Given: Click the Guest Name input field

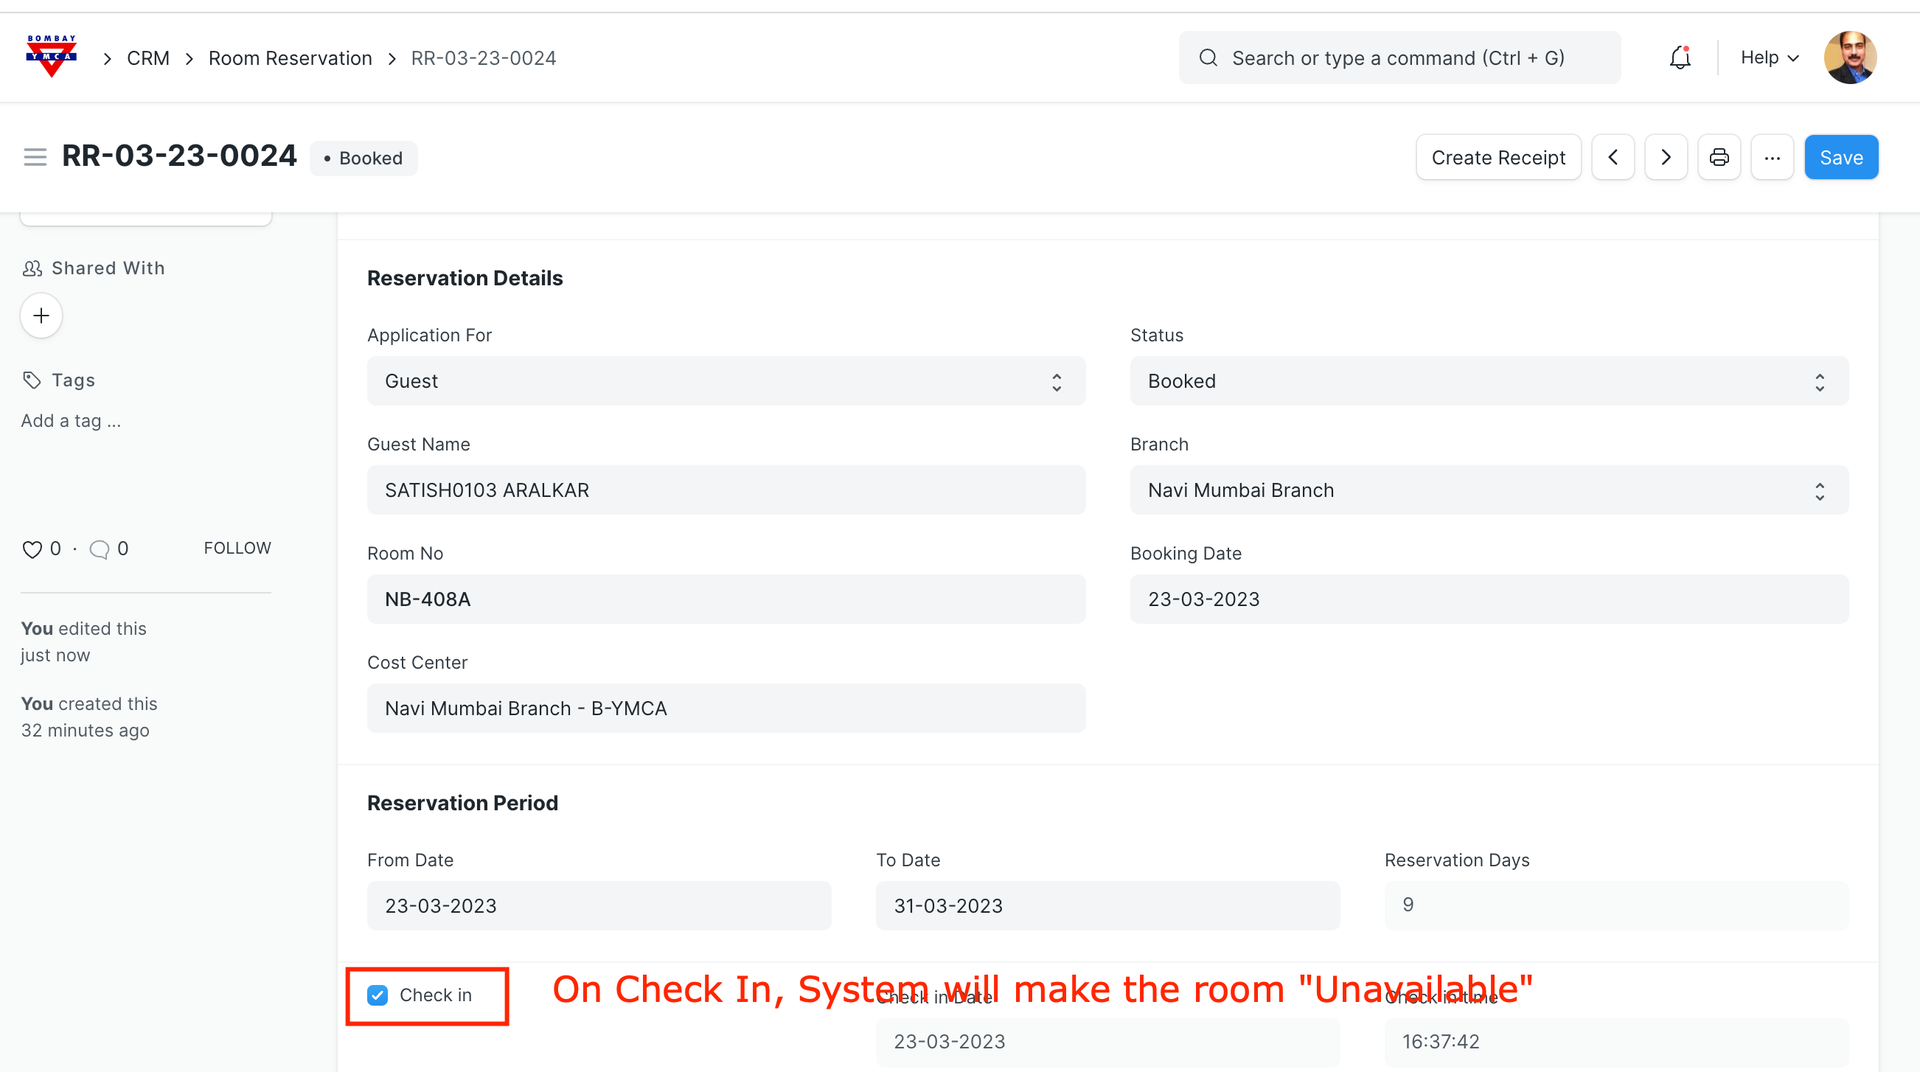Looking at the screenshot, I should pos(726,490).
